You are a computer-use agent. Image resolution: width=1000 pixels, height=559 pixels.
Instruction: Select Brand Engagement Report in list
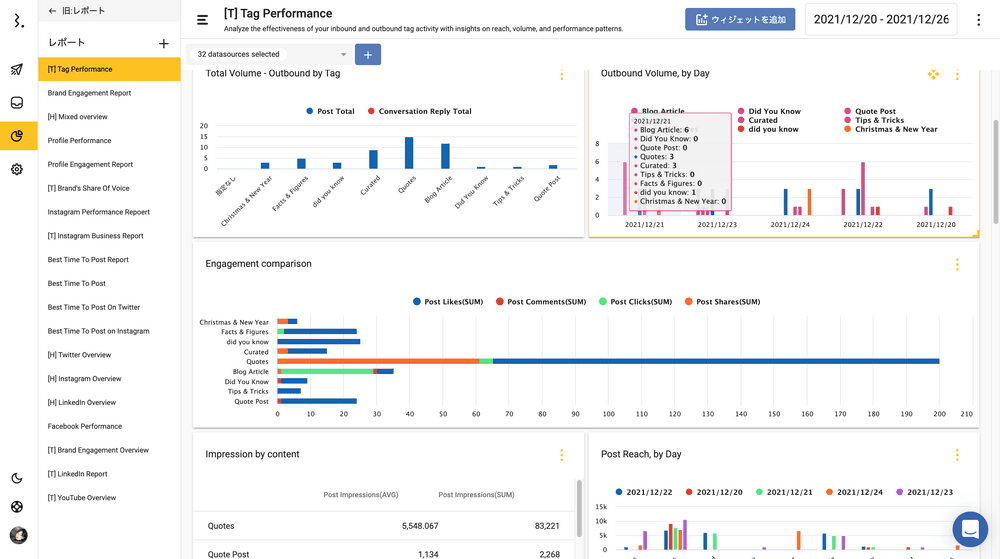point(89,93)
